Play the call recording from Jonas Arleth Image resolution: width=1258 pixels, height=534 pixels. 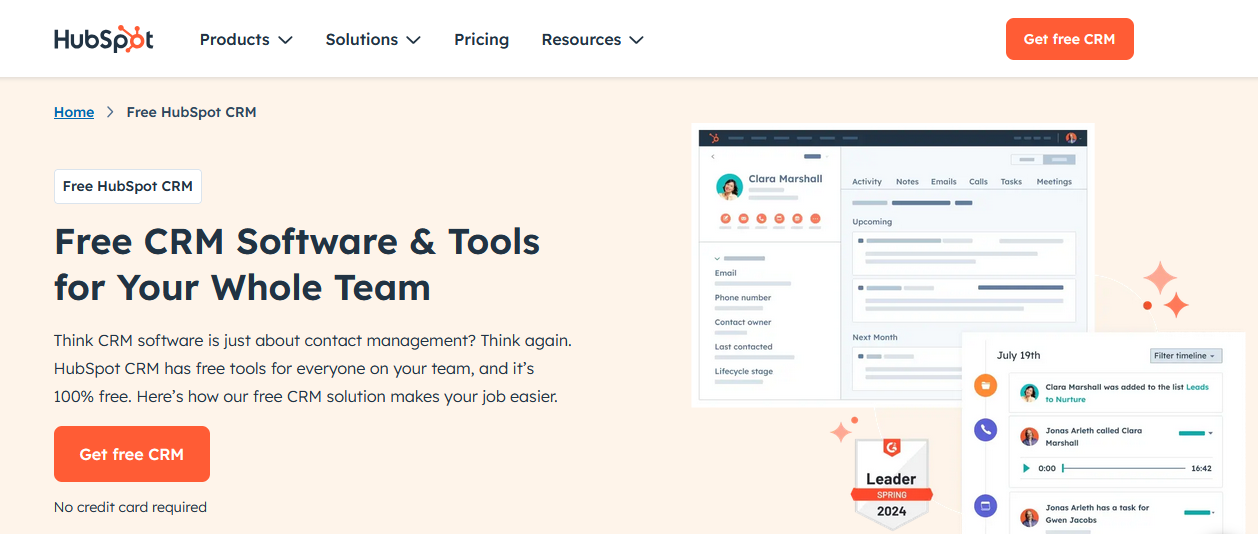(1026, 468)
